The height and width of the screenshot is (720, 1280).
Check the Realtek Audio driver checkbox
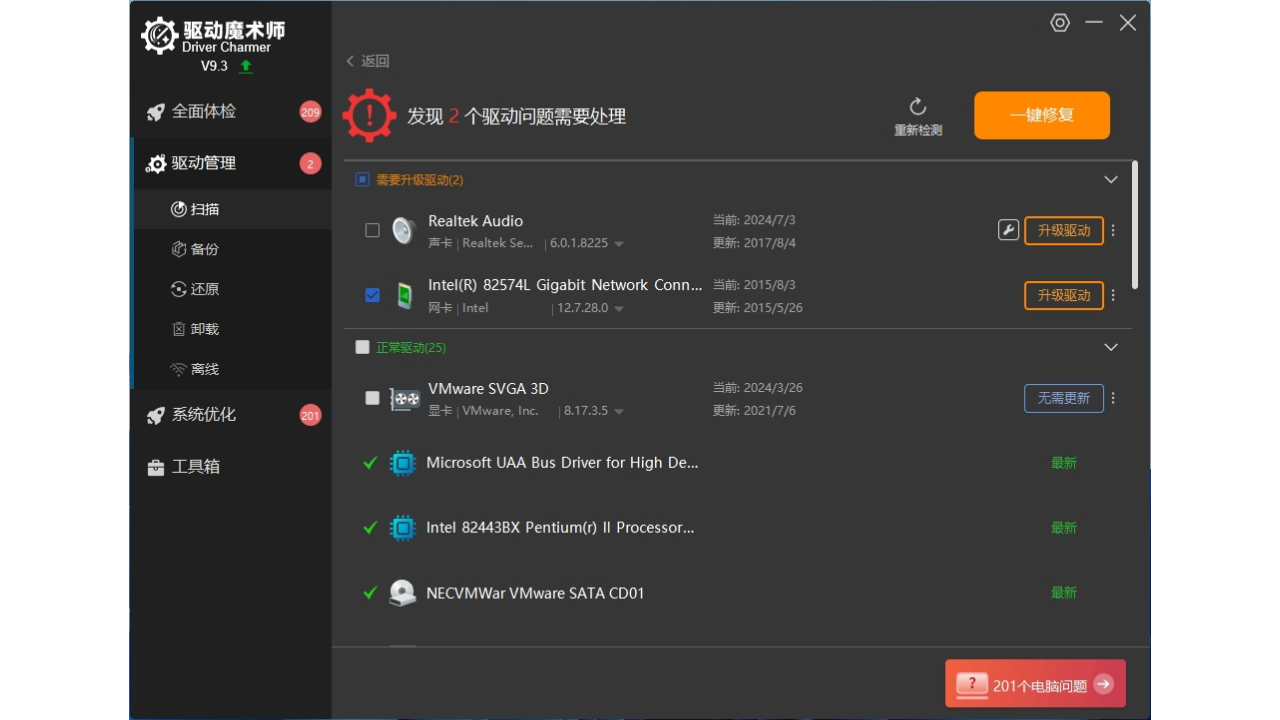[372, 229]
